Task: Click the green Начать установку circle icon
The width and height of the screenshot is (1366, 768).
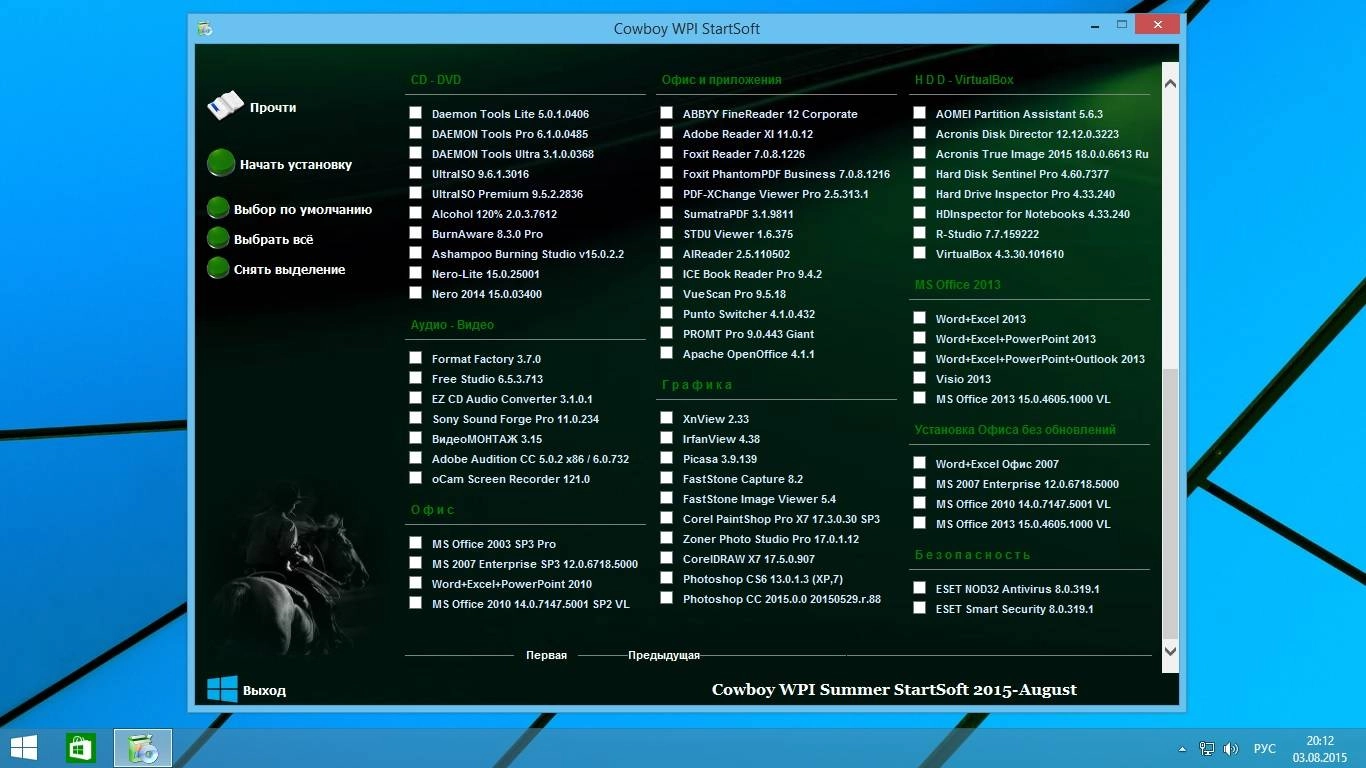Action: click(x=221, y=164)
